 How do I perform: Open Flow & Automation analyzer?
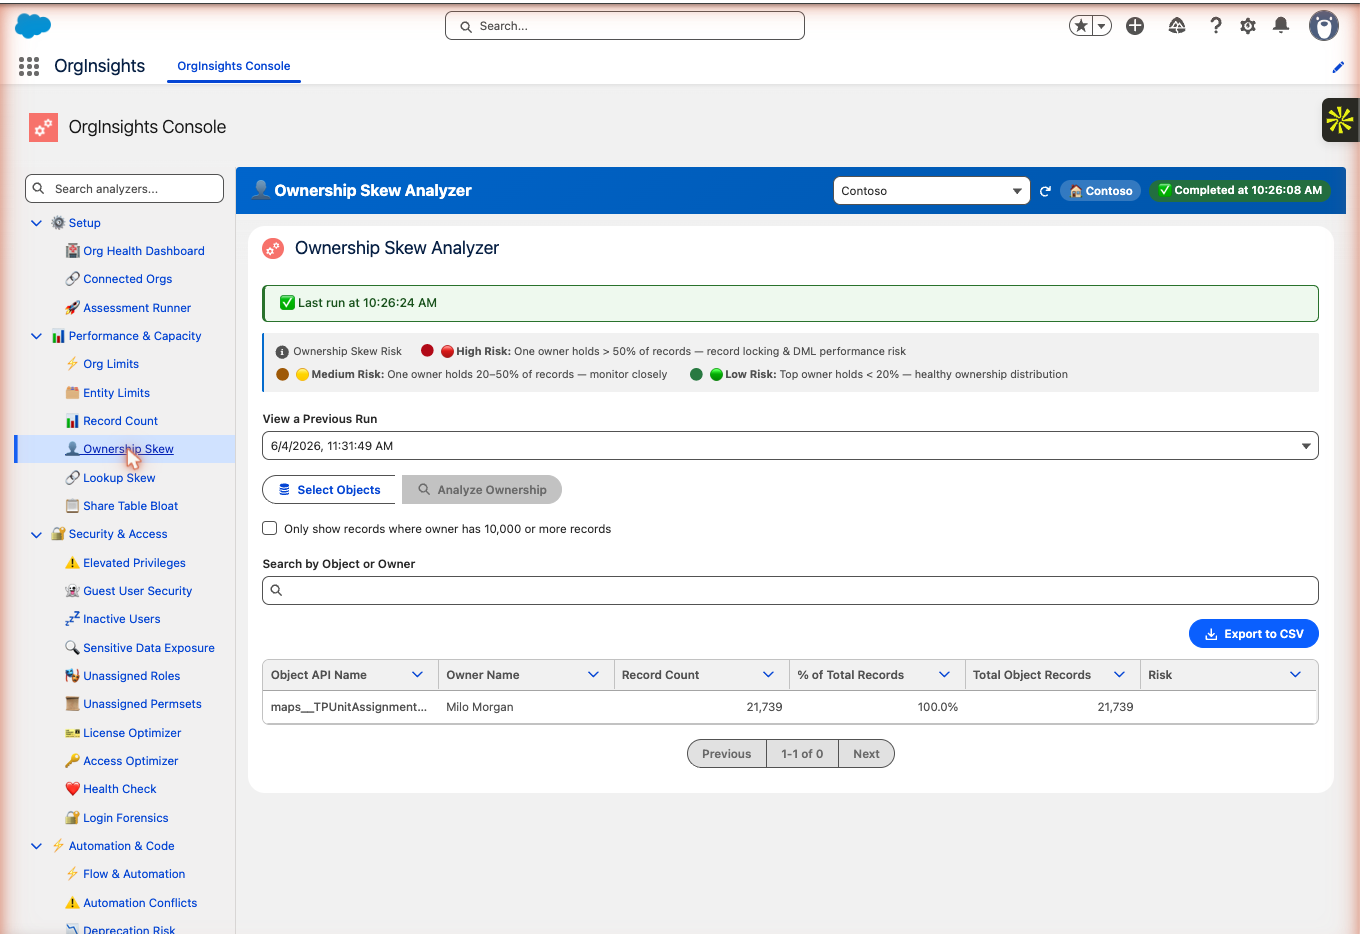click(134, 874)
